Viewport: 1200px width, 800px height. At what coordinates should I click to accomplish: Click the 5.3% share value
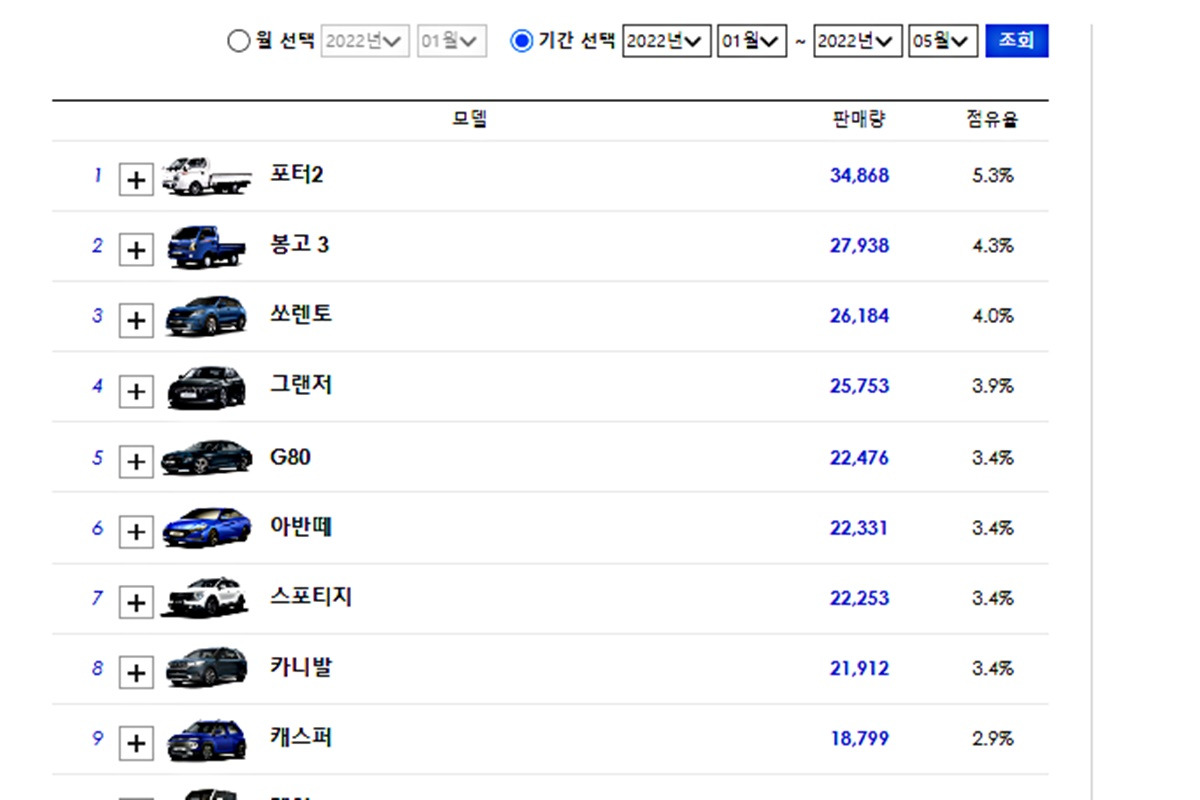(x=993, y=176)
